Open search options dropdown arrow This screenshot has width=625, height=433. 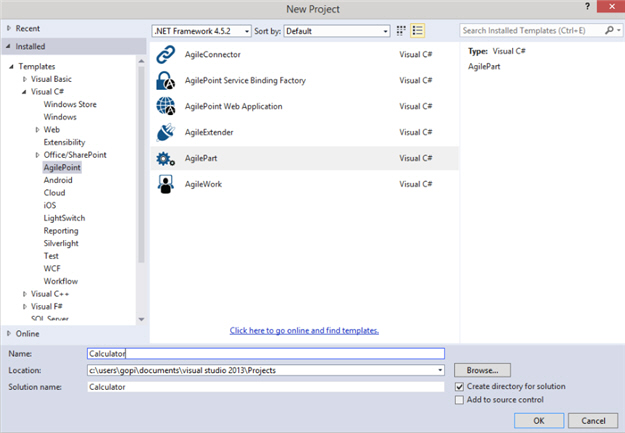[x=619, y=30]
